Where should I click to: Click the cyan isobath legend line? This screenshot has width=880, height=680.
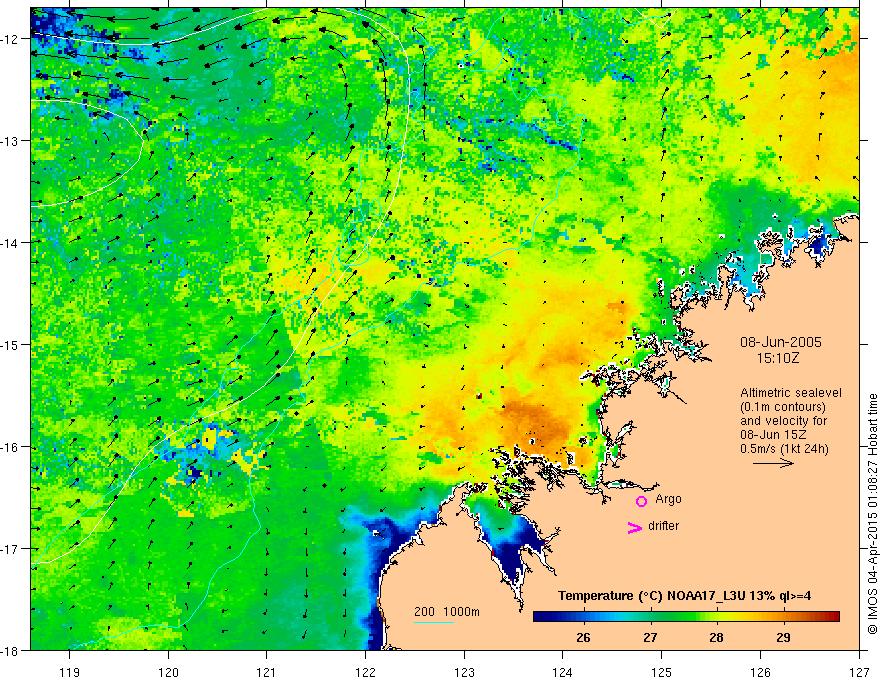[x=434, y=622]
